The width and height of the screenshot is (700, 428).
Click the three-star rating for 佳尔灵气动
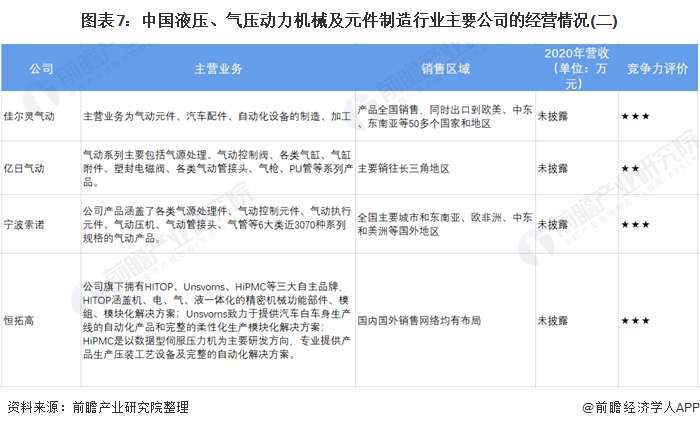click(x=635, y=116)
